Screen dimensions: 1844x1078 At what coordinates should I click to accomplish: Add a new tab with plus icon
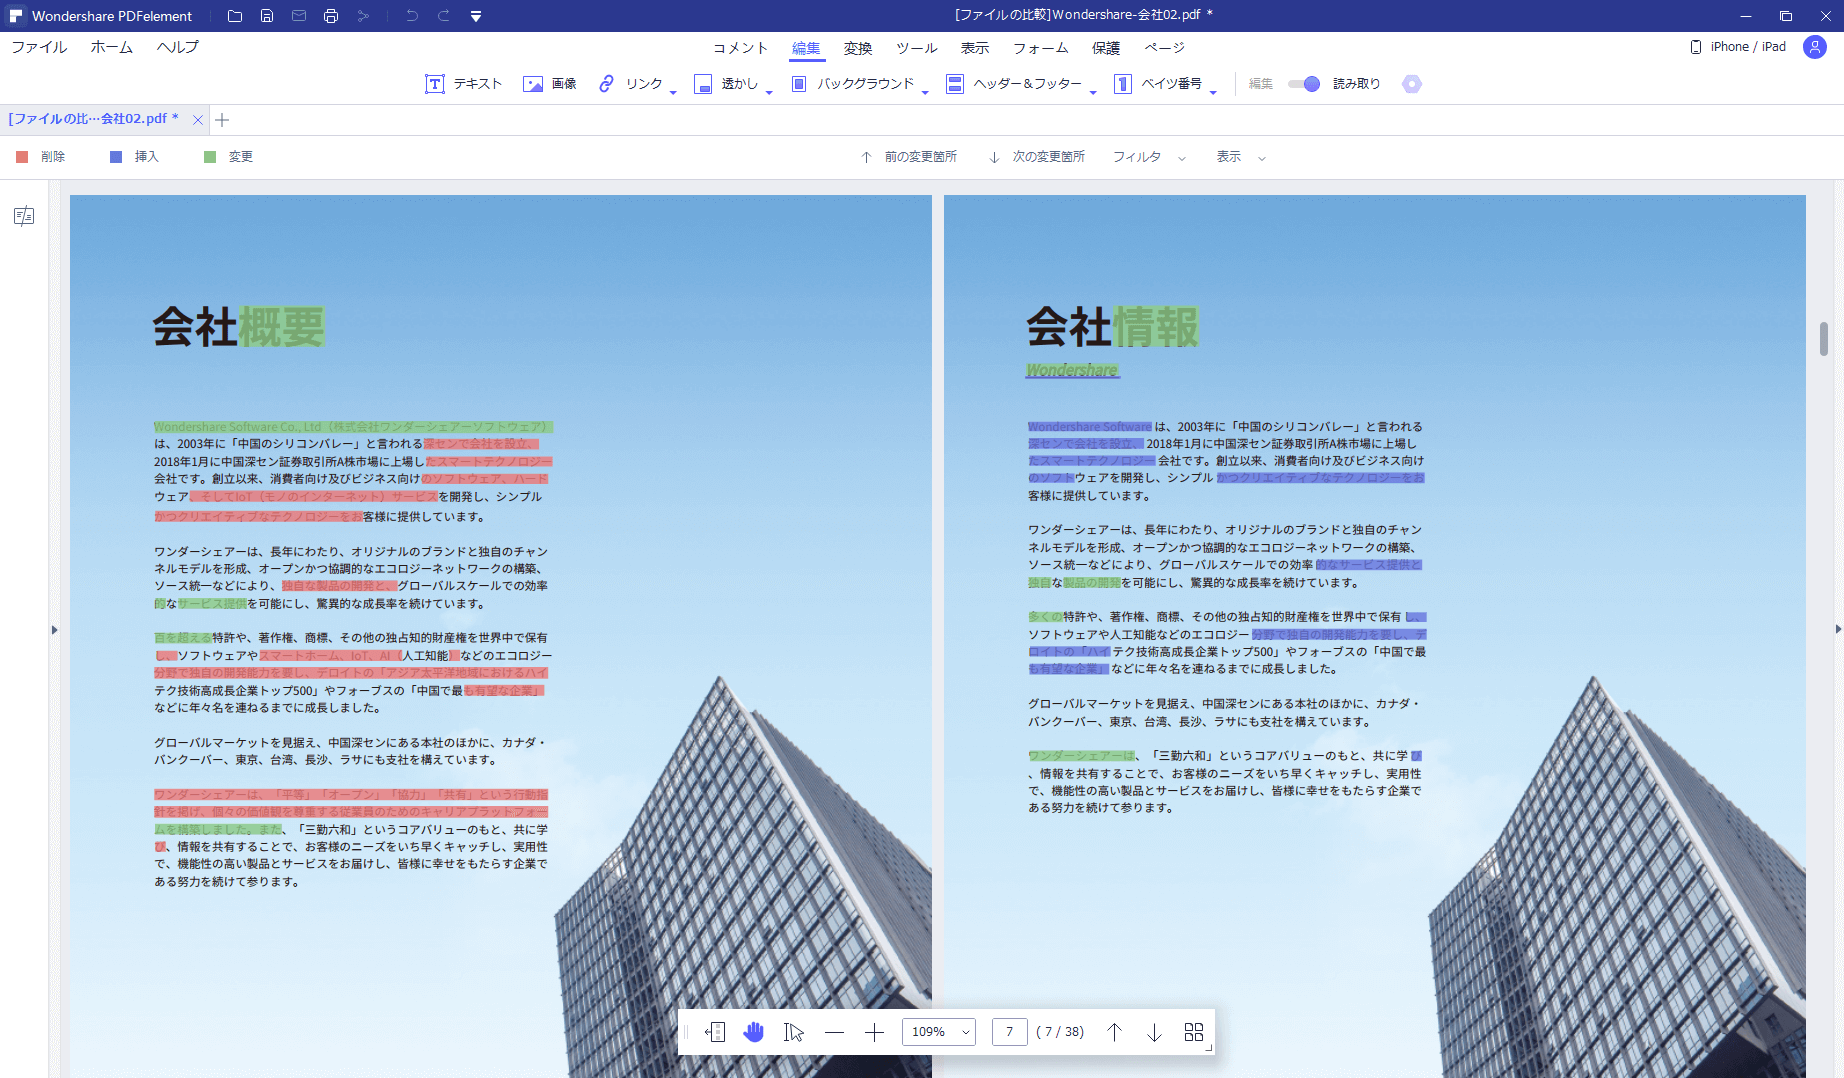(222, 120)
